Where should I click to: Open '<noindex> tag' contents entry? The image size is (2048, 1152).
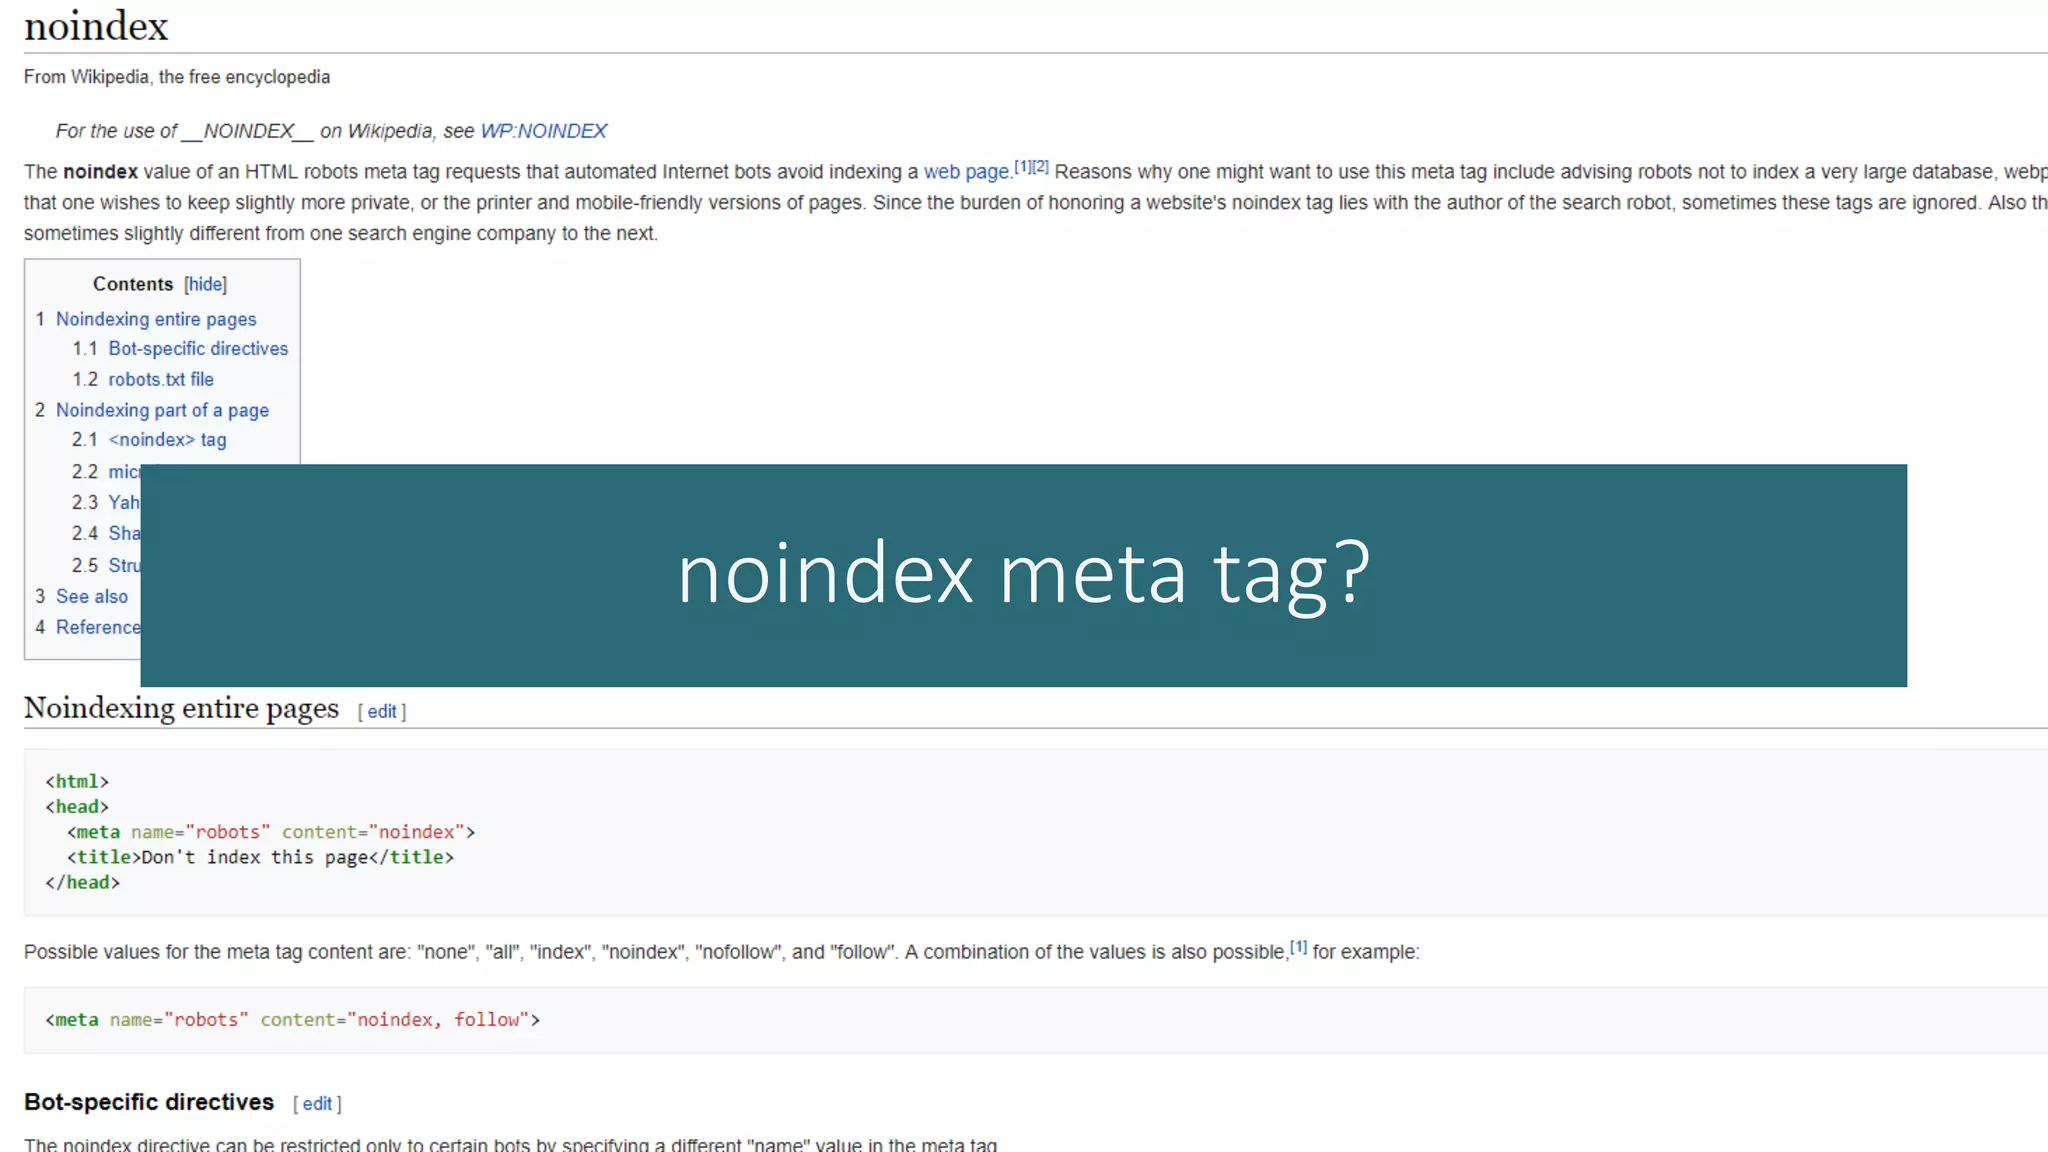(x=167, y=440)
